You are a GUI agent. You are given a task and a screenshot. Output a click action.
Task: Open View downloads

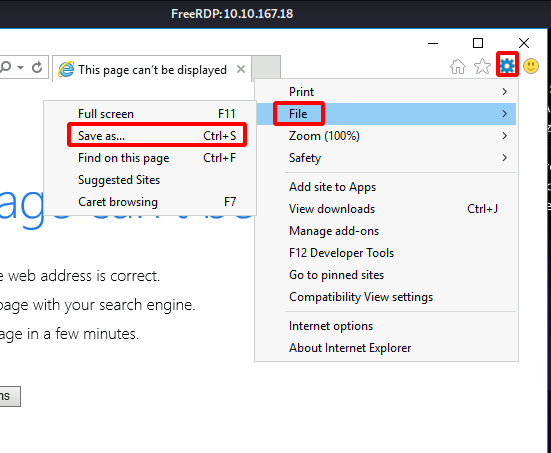[x=386, y=209]
